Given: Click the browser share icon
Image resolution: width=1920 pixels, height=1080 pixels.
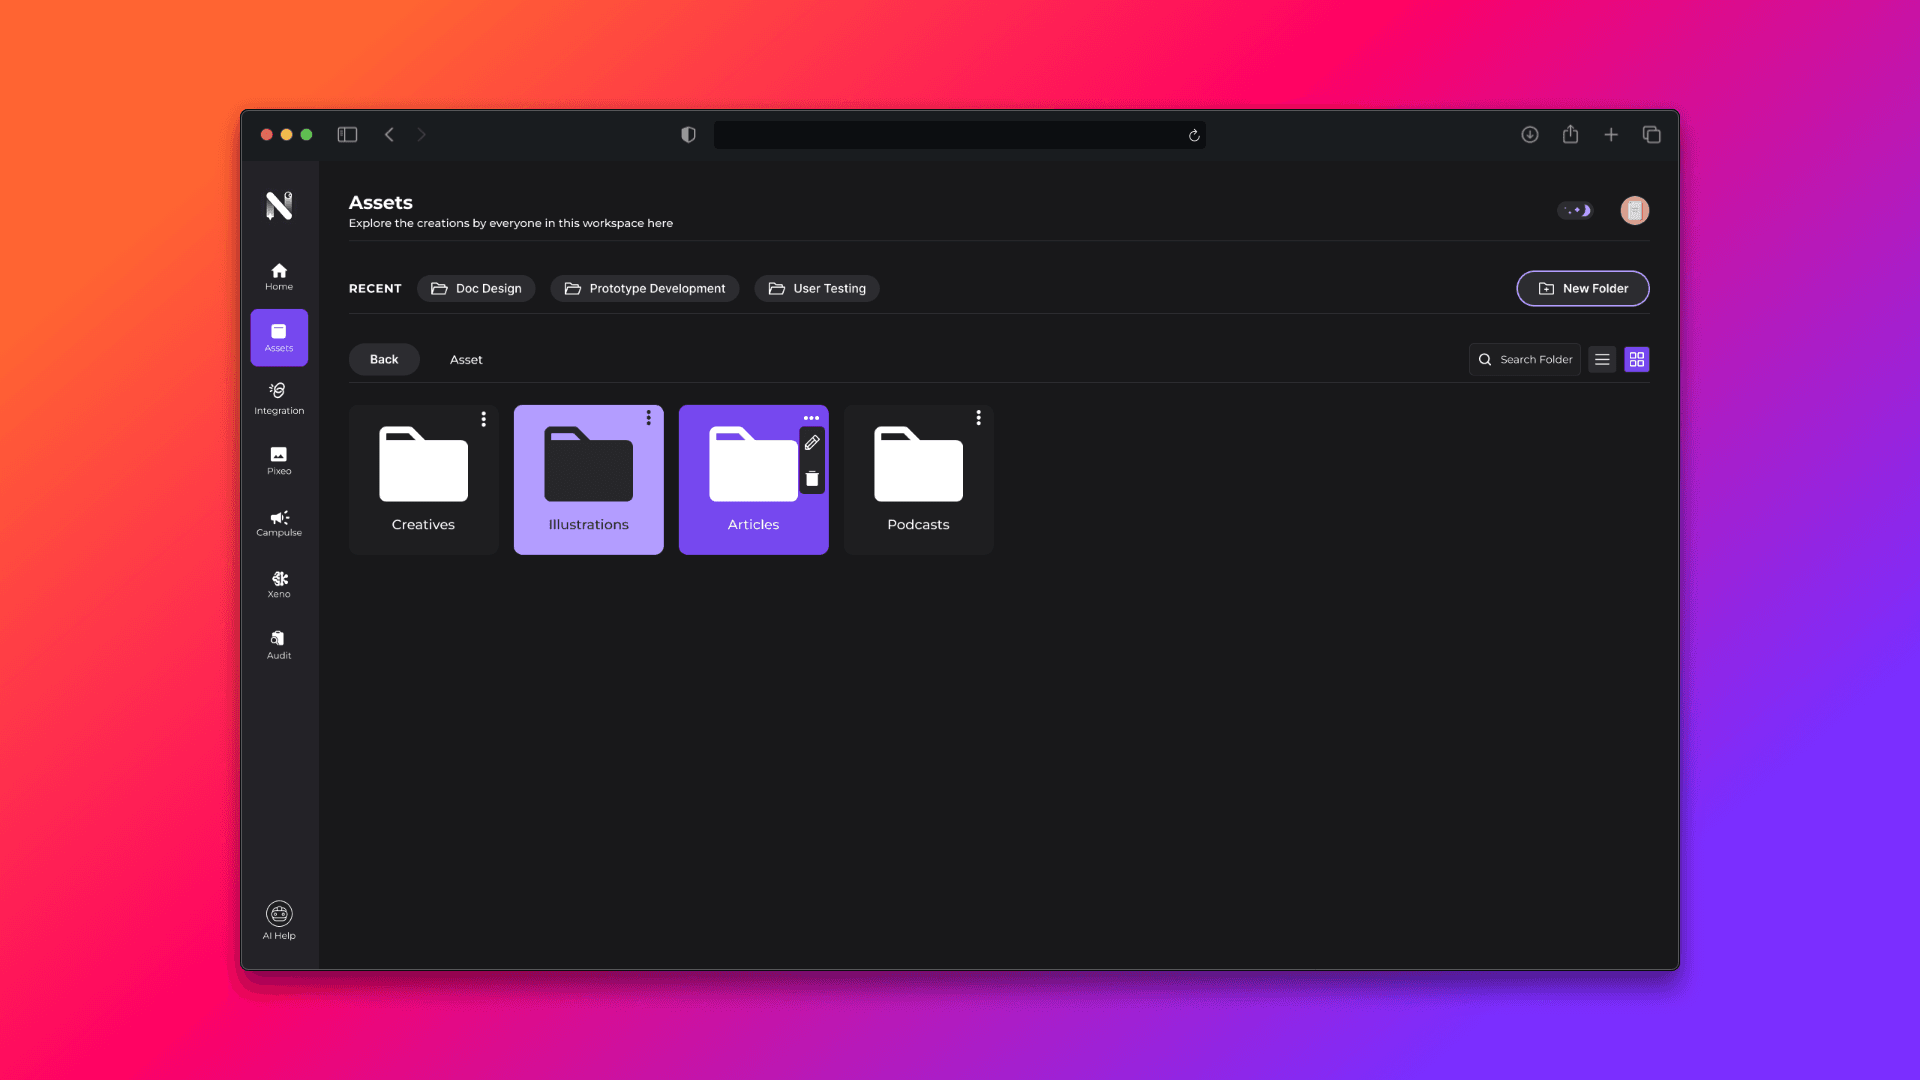Looking at the screenshot, I should (1570, 134).
